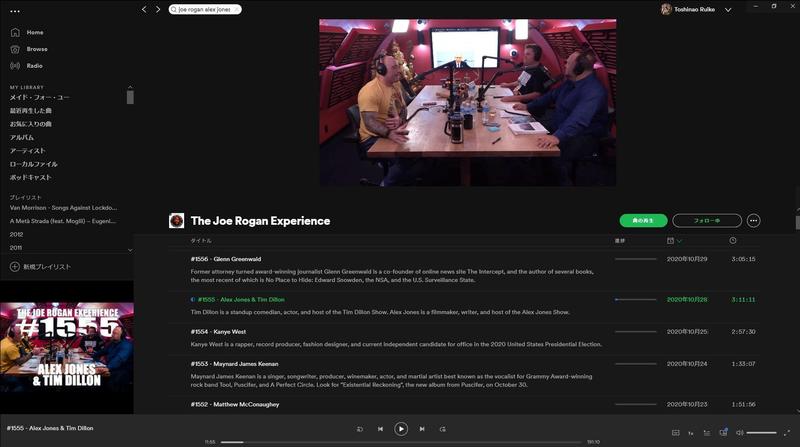Click now-playing title '#1555 - Alex Jones & Tim Dillon'

[50, 428]
